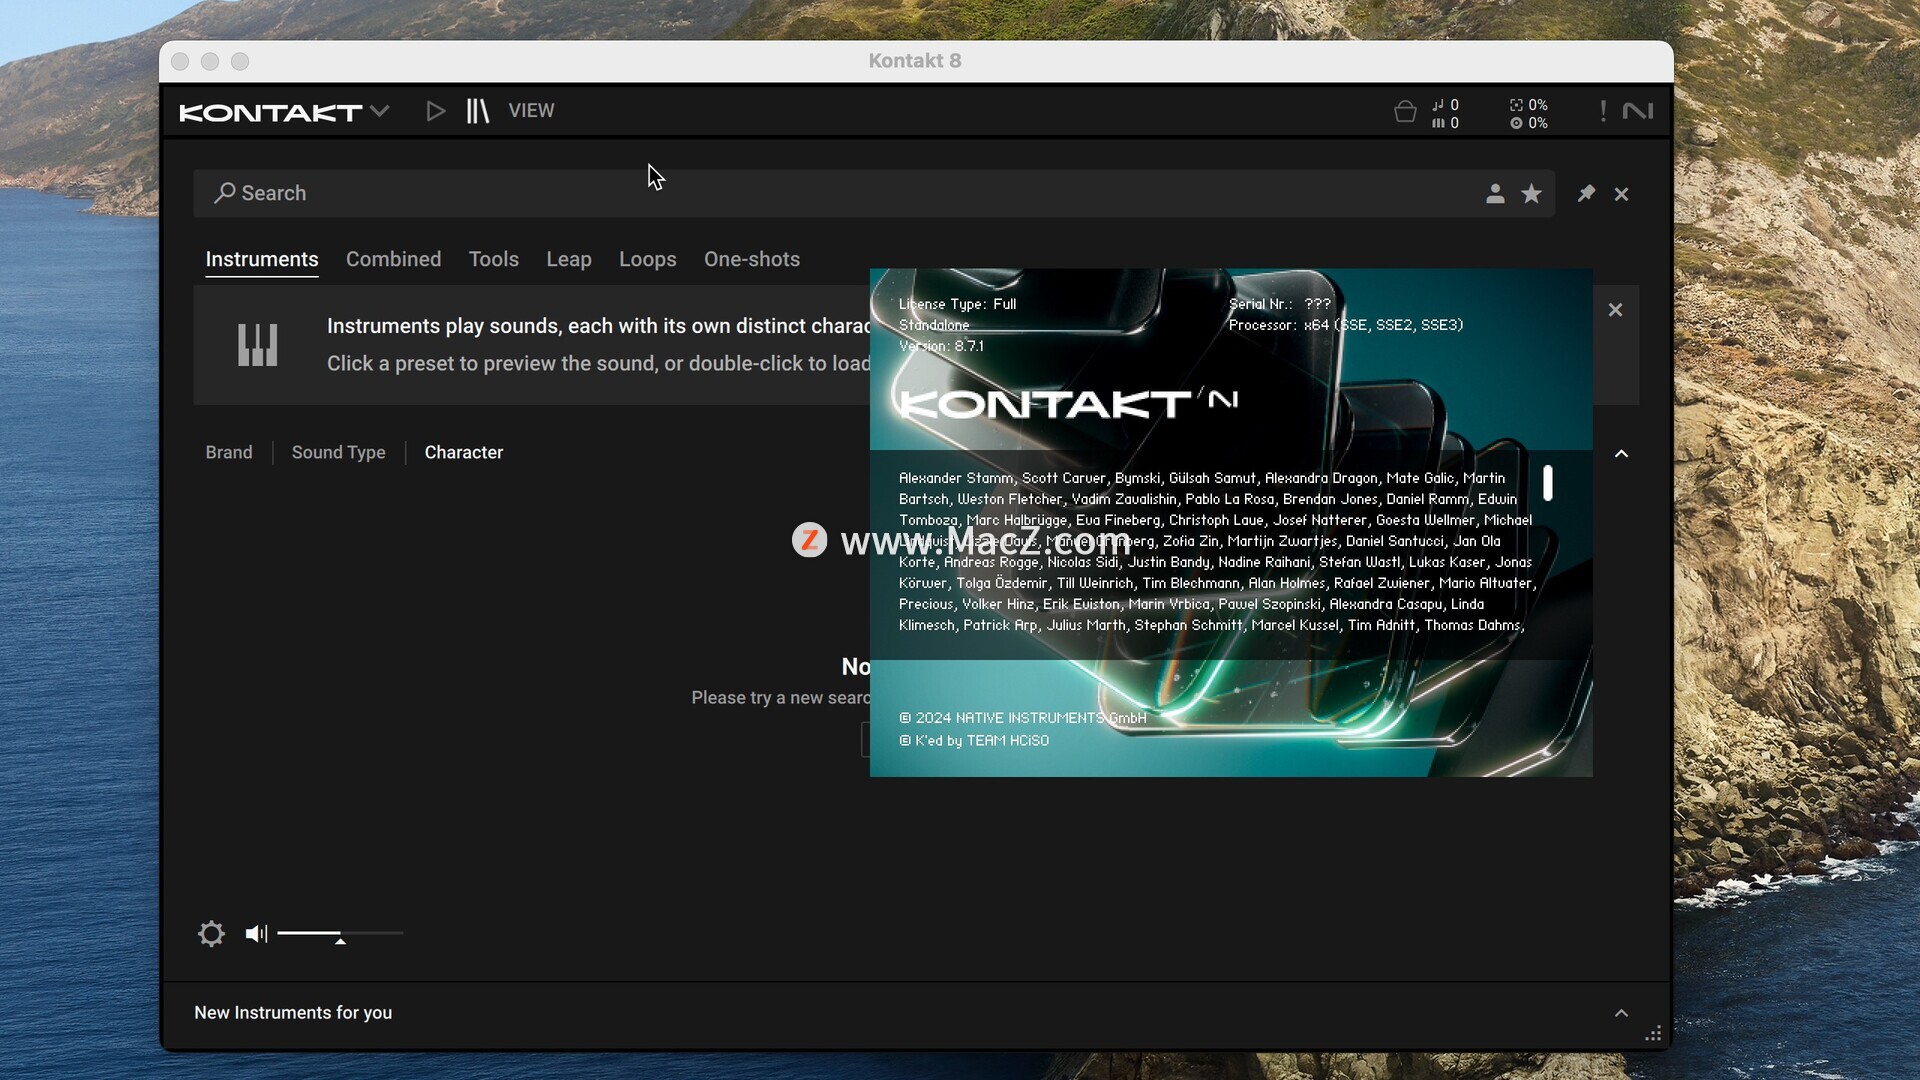Toggle the favorites star filter

pyautogui.click(x=1531, y=194)
